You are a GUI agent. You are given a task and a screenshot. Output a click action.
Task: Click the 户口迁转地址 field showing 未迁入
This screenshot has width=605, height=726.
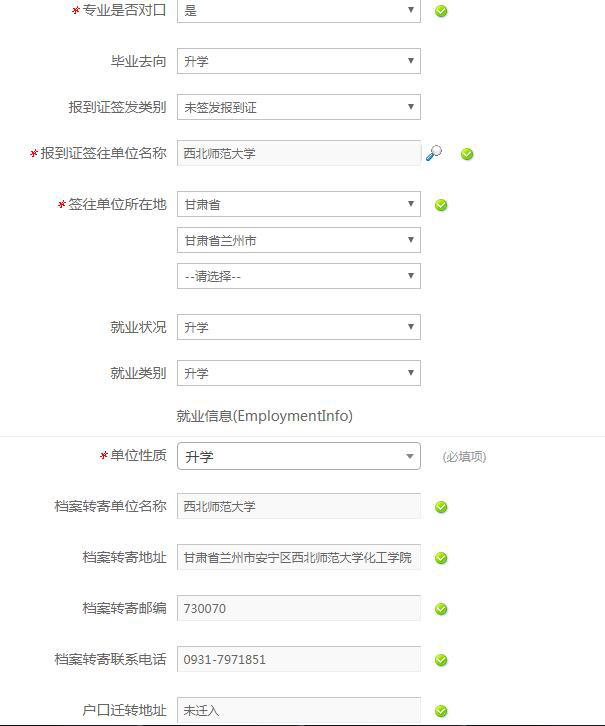[x=299, y=710]
